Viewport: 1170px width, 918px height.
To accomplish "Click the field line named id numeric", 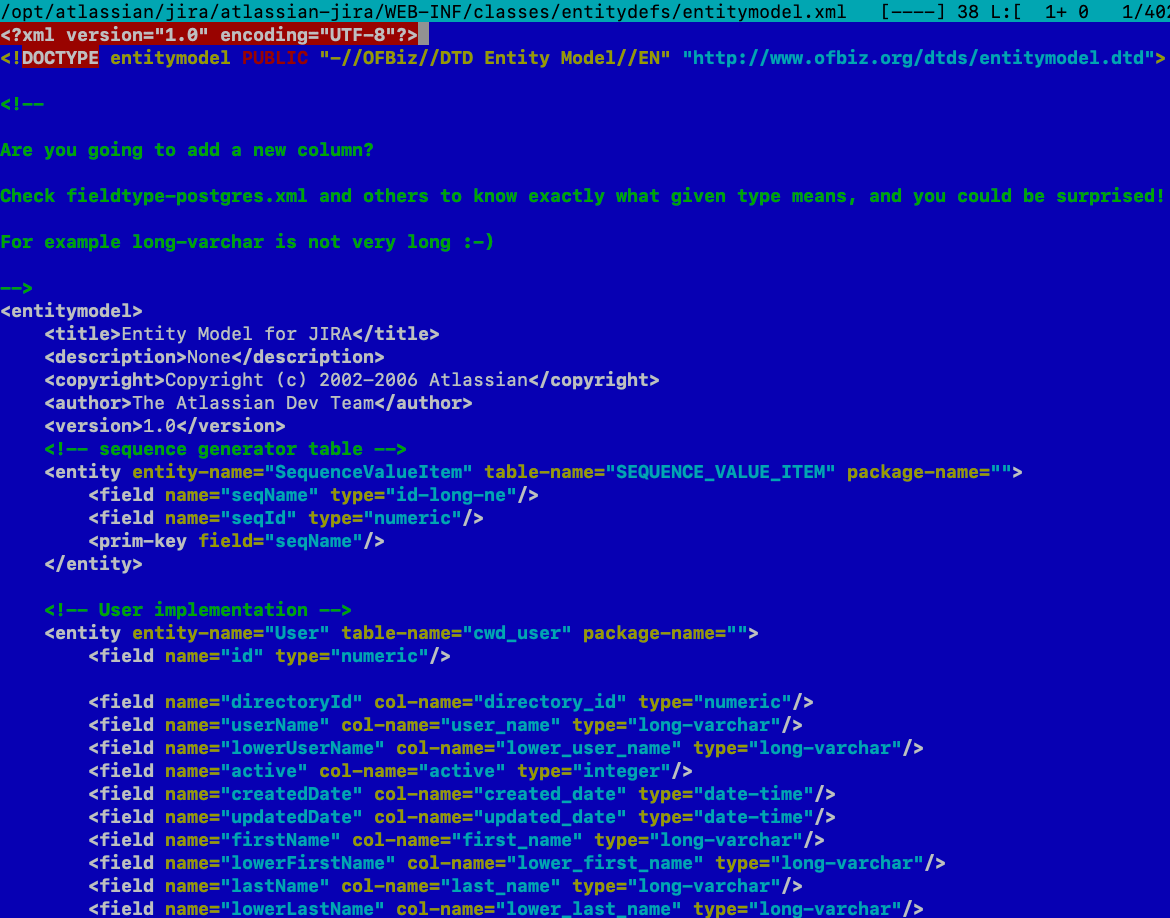I will click(x=269, y=656).
